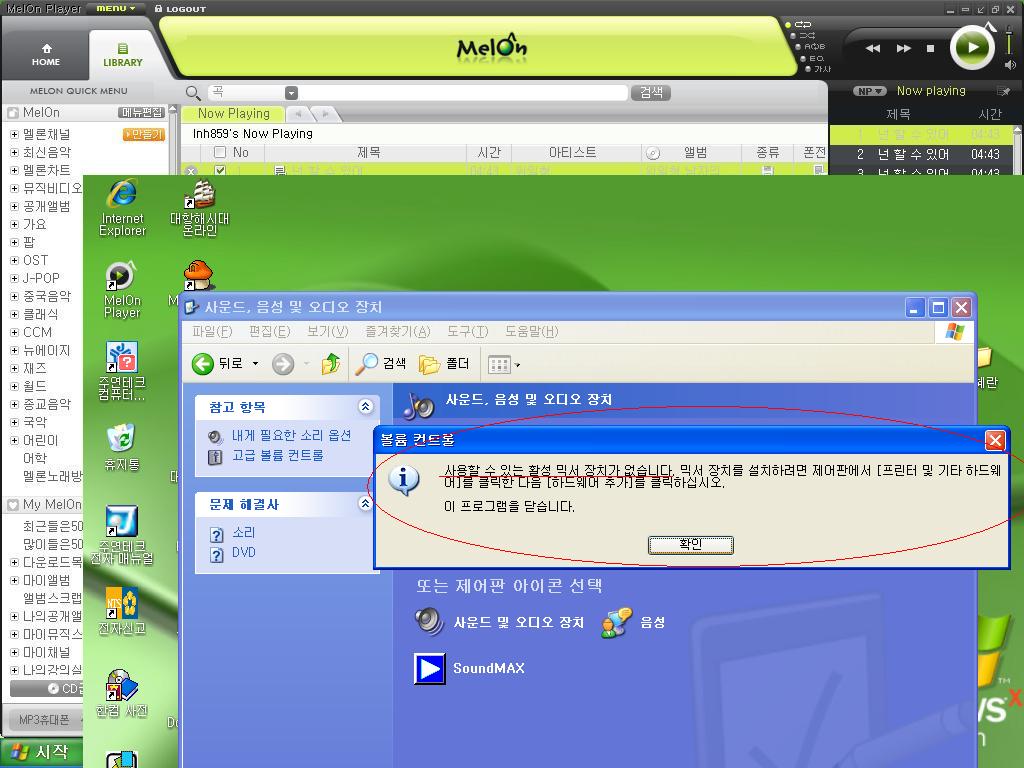This screenshot has height=768, width=1024.
Task: Click the MelOn search text field
Action: point(463,93)
